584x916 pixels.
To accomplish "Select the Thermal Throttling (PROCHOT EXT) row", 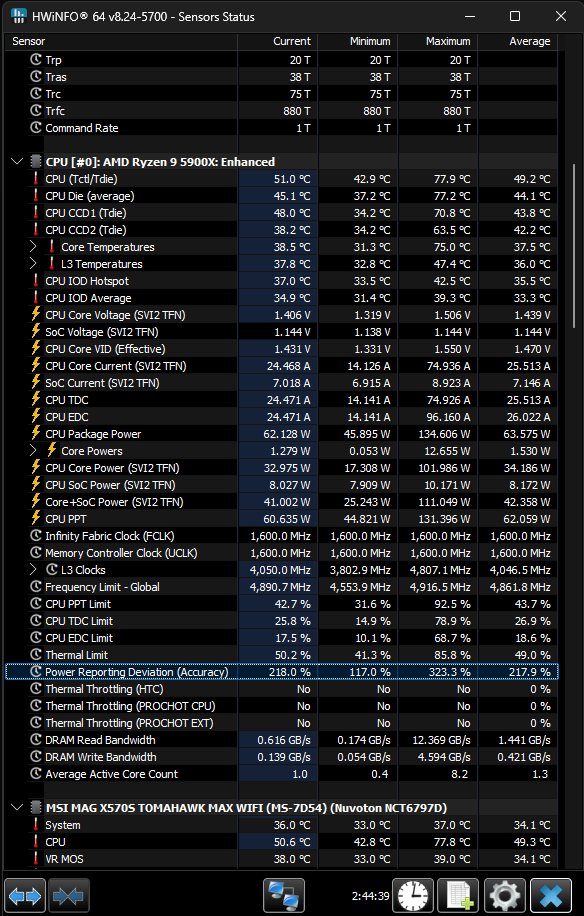I will (281, 723).
